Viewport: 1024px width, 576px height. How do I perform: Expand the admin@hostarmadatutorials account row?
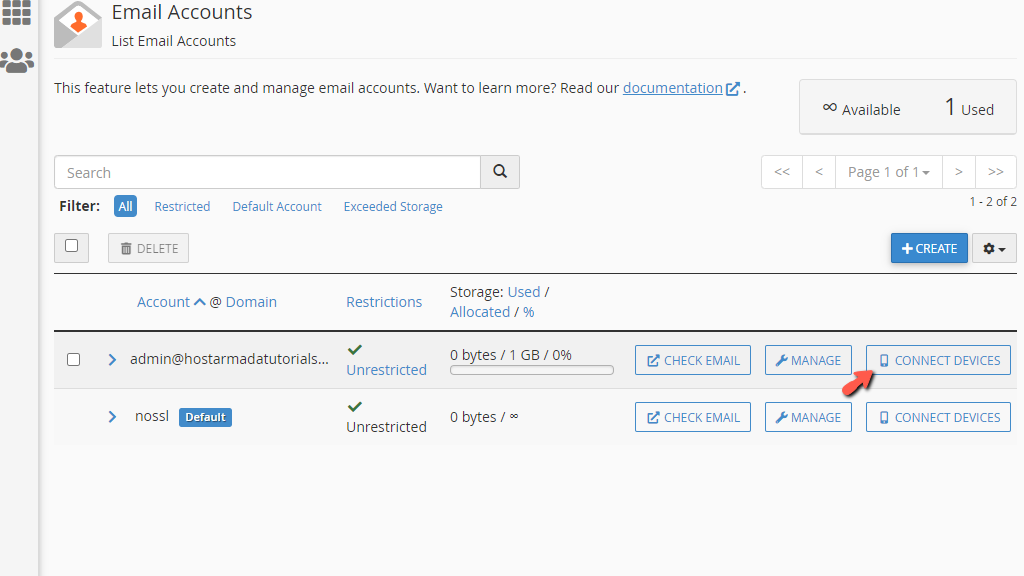[x=112, y=360]
